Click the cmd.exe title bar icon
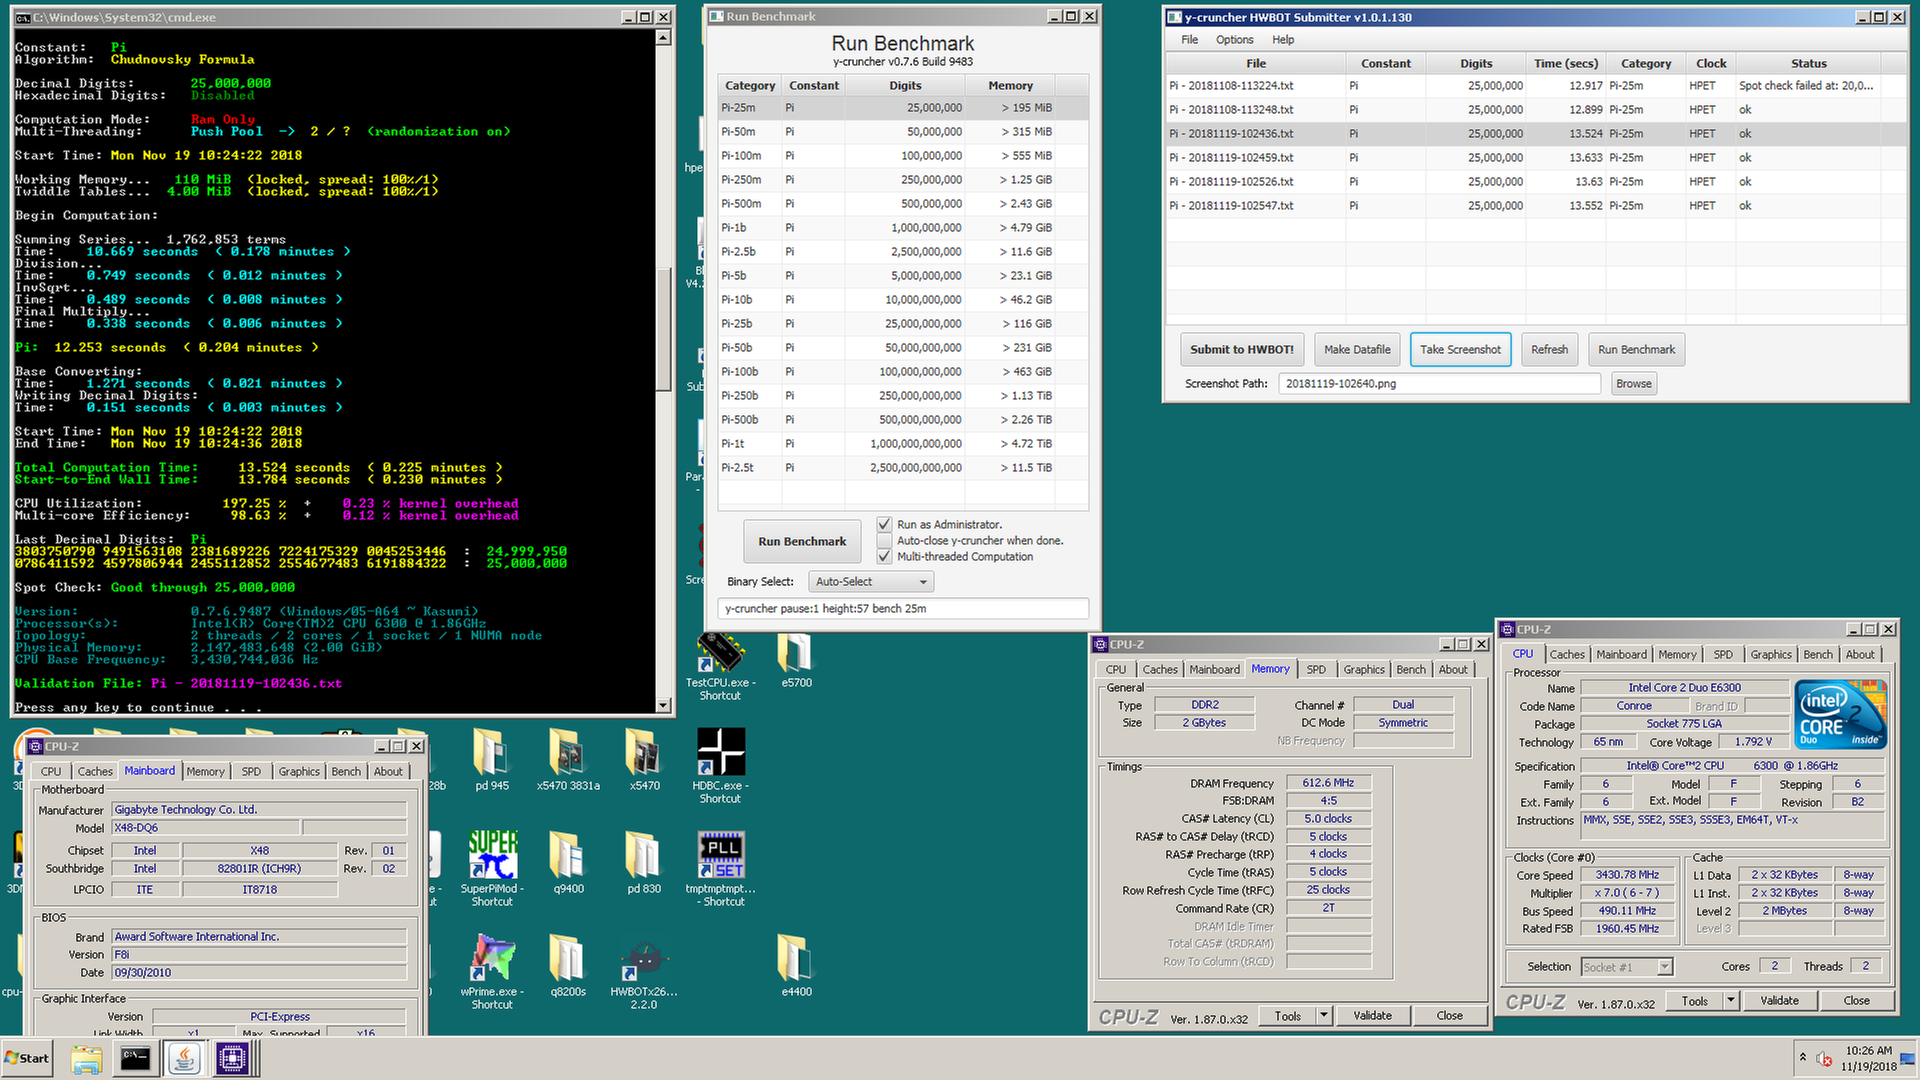This screenshot has width=1920, height=1080. (x=22, y=17)
